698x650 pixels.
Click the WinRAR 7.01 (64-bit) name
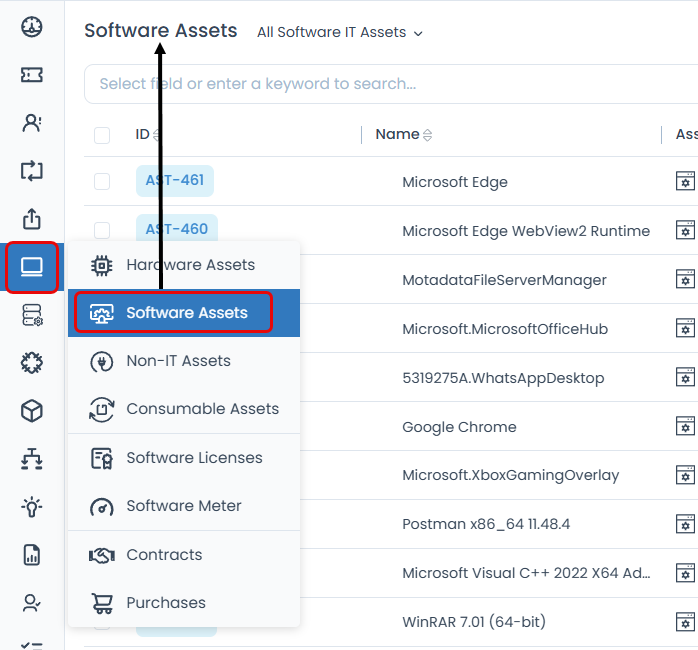tap(474, 622)
